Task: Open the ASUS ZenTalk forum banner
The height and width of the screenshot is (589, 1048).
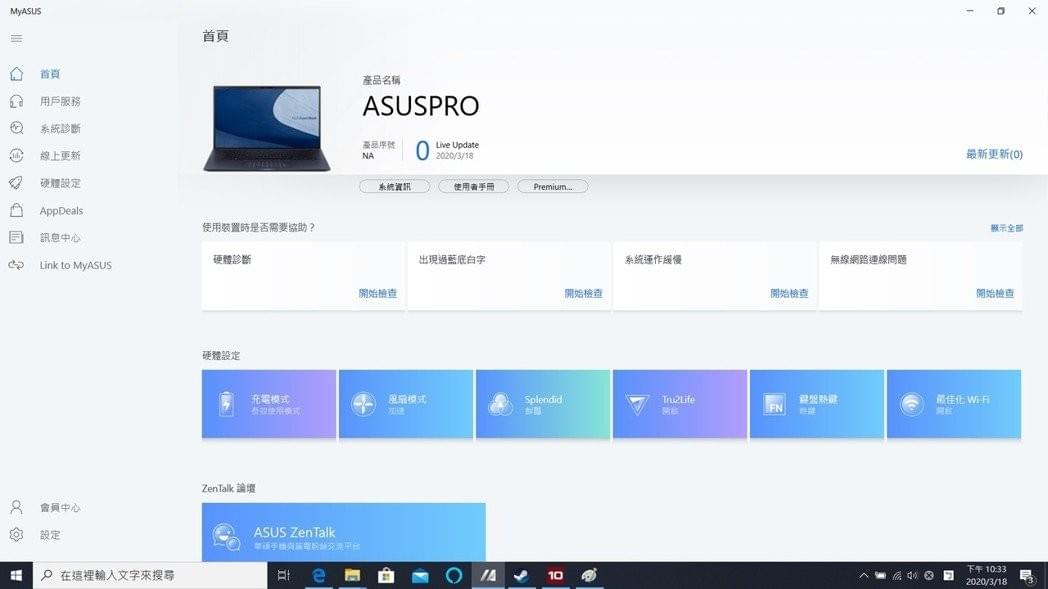Action: coord(344,532)
